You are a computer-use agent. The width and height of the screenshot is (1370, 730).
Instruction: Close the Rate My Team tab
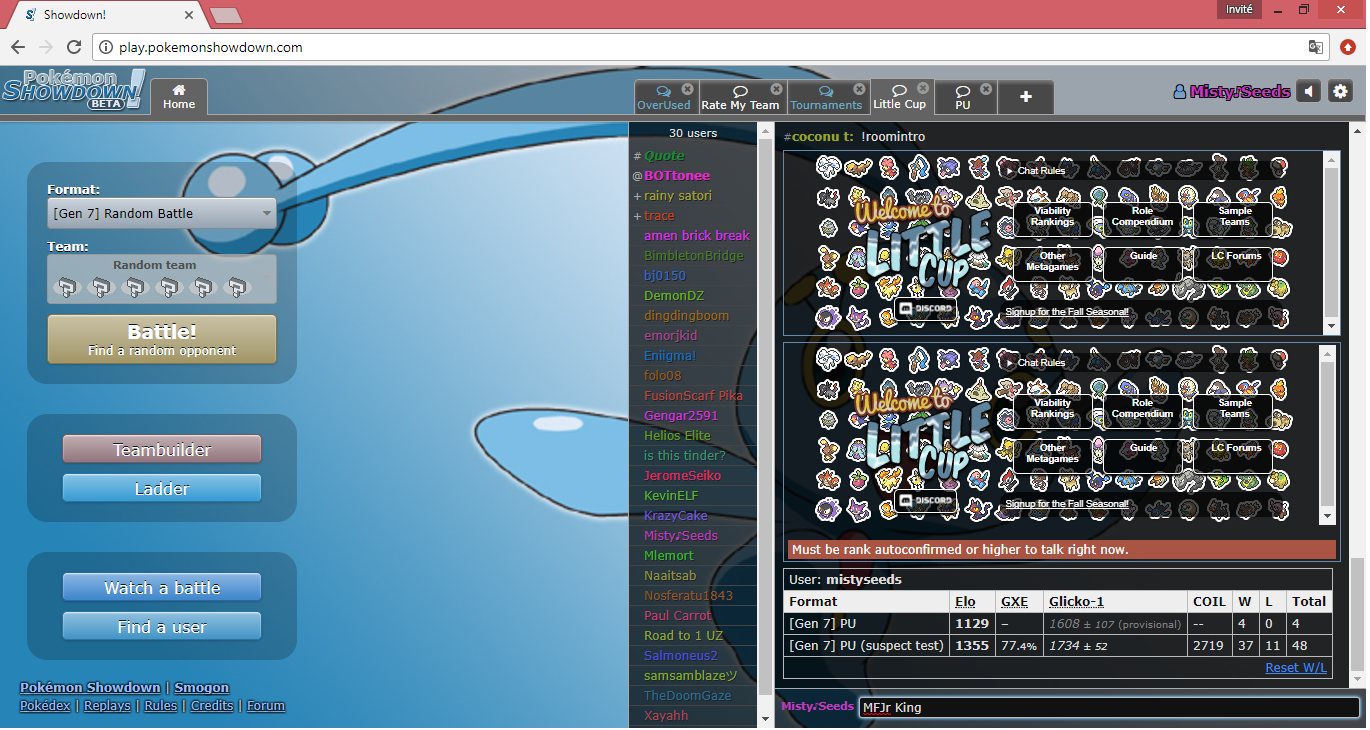point(777,89)
